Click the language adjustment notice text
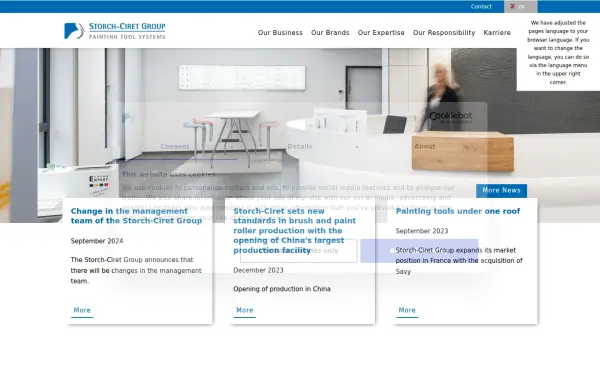This screenshot has height=375, width=600. coord(558,52)
